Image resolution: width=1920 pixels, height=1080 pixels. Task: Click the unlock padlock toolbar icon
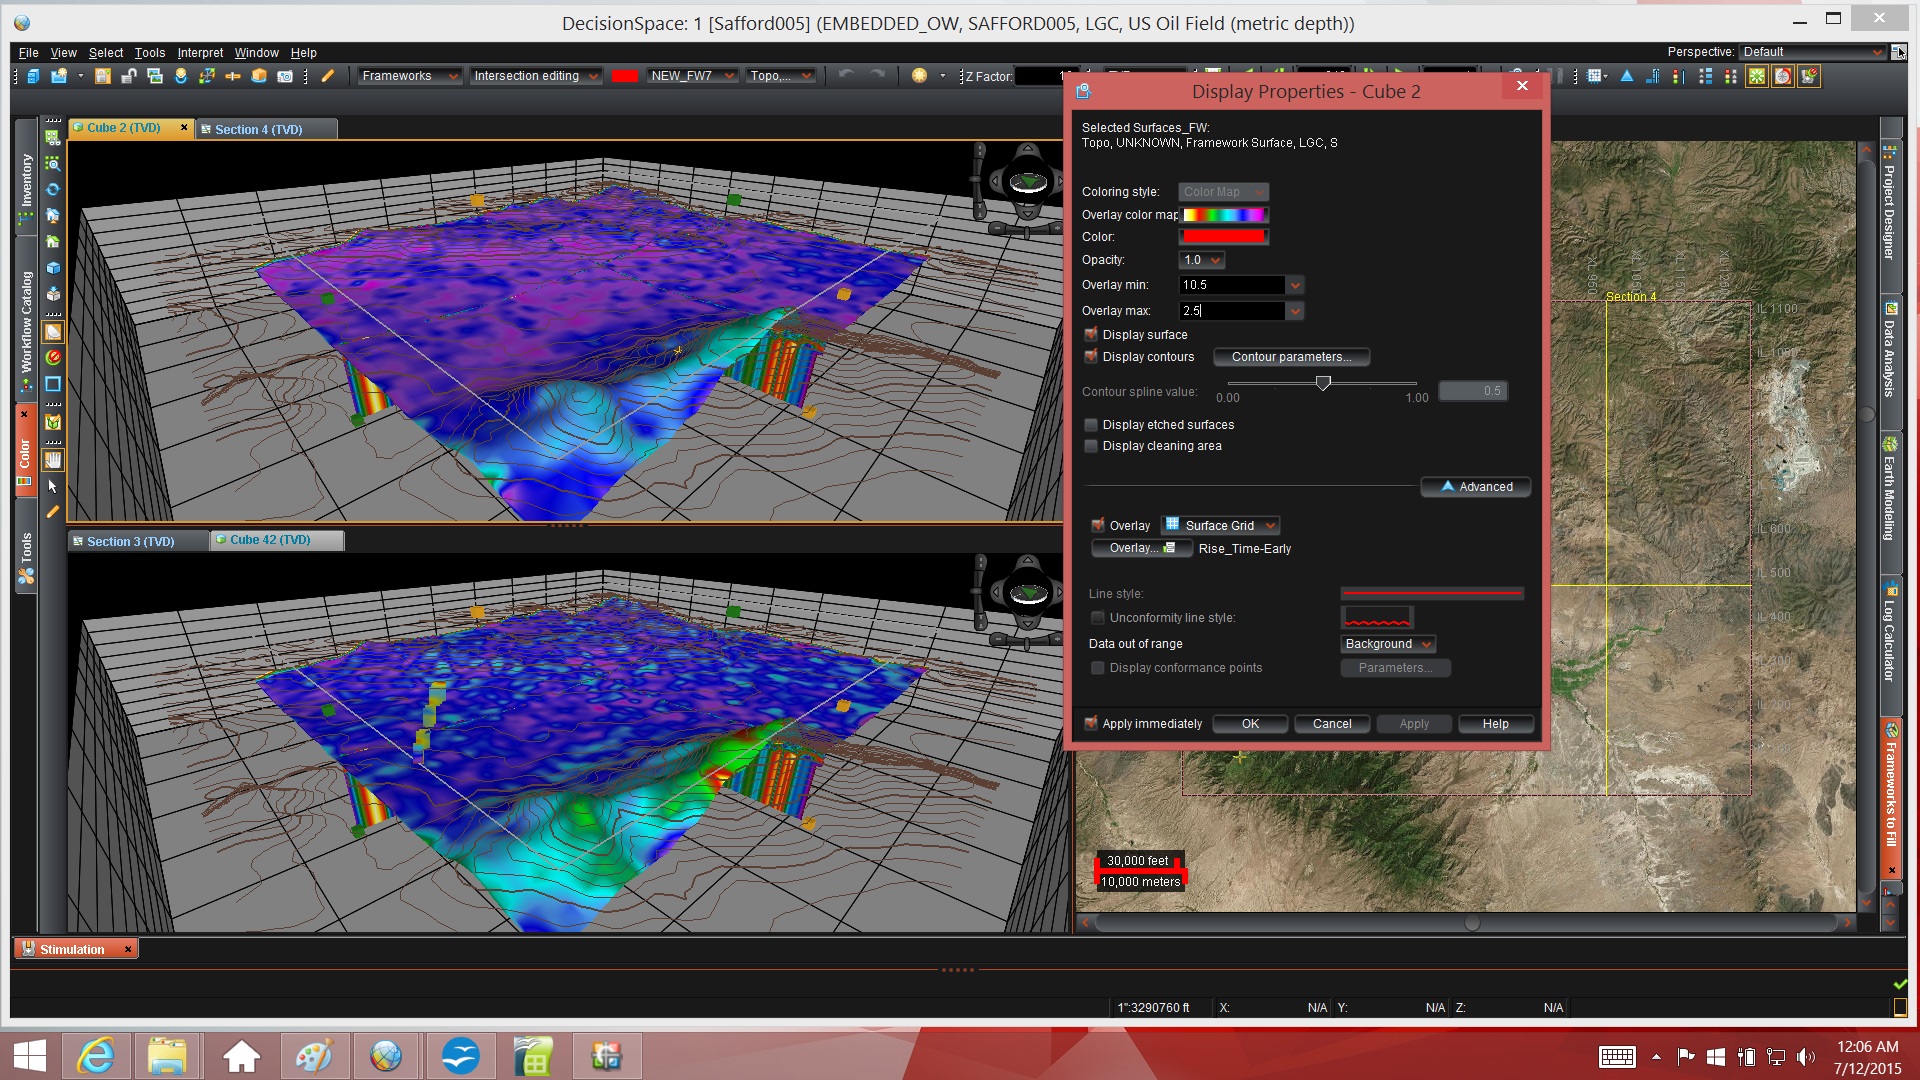point(128,76)
